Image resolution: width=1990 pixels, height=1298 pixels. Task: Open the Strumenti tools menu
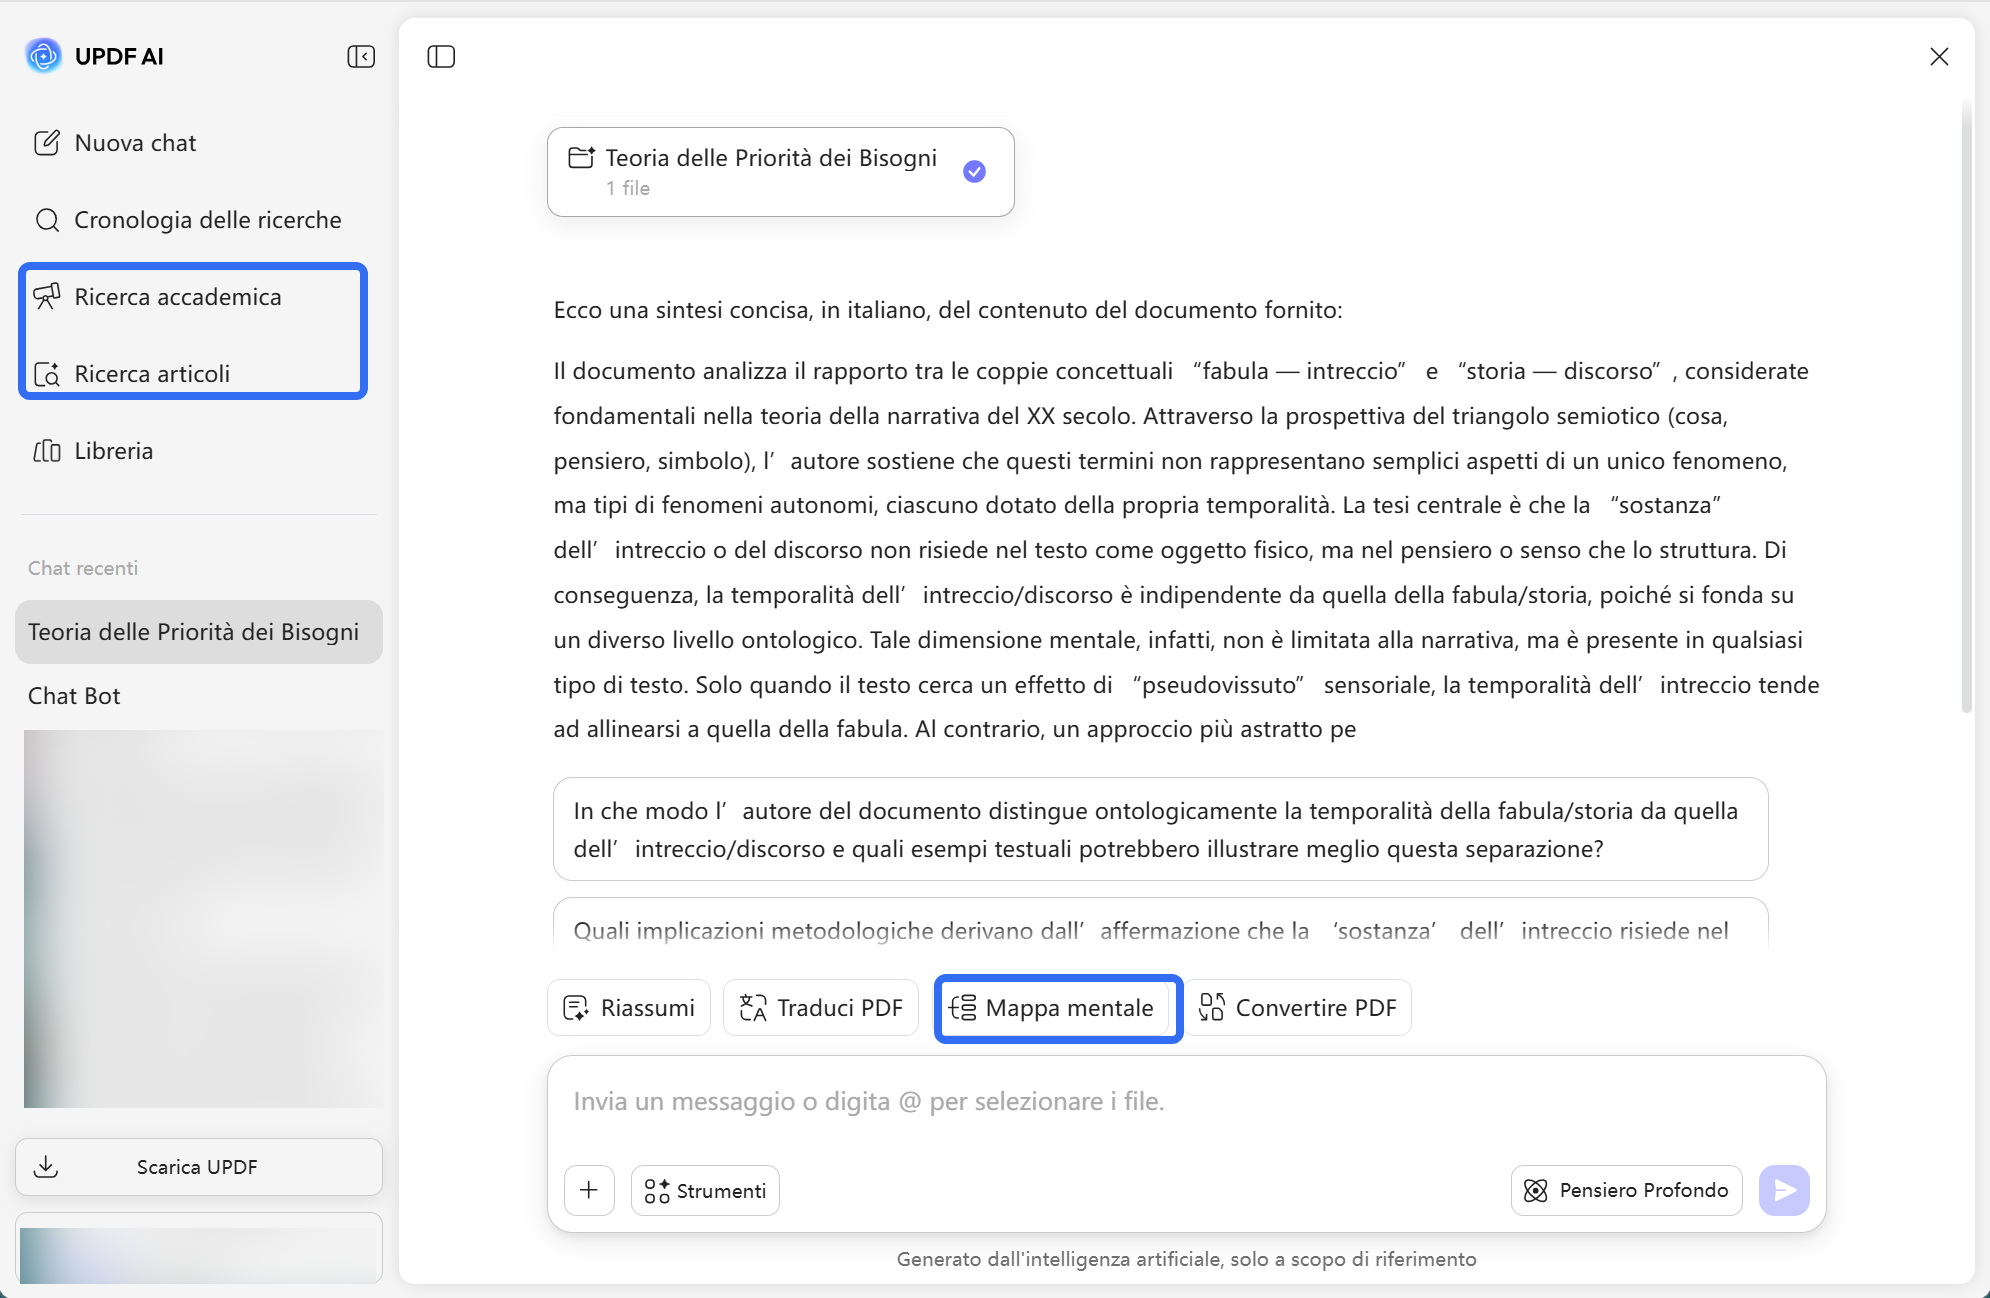point(705,1190)
